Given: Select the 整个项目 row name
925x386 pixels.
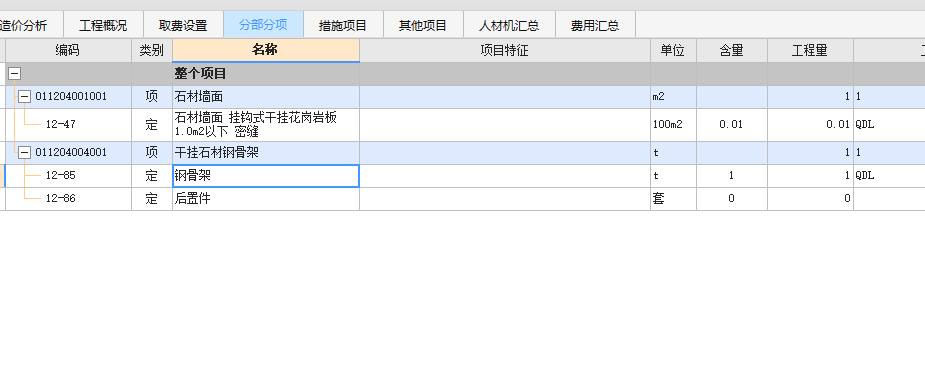Looking at the screenshot, I should [265, 74].
